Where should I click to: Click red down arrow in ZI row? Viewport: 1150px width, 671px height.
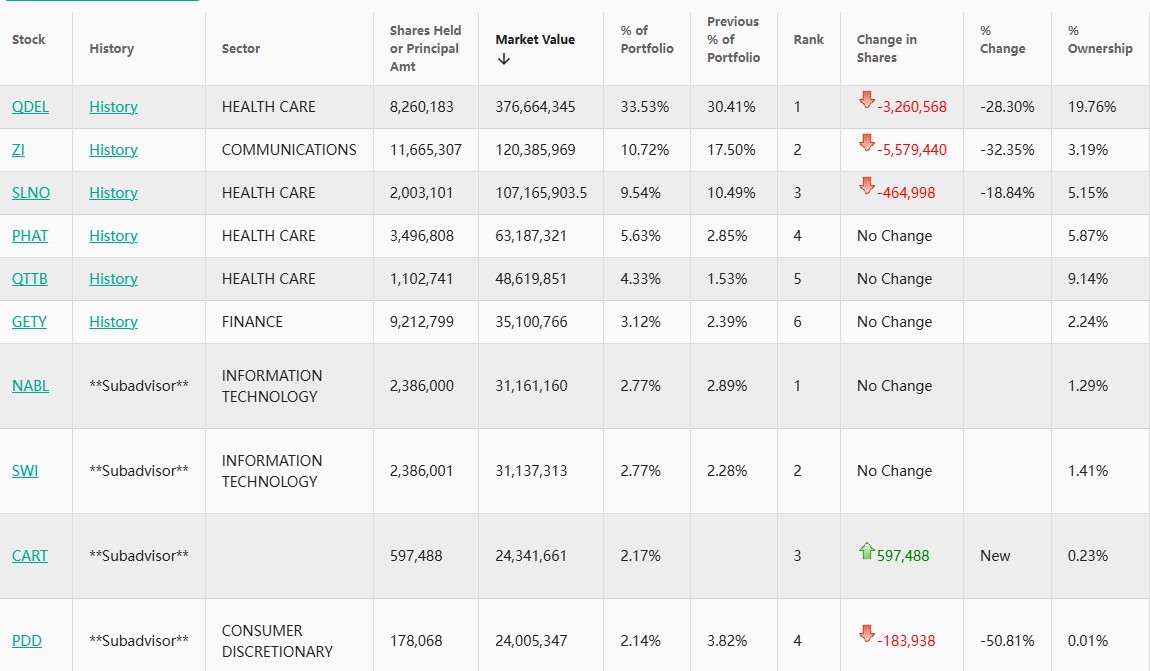click(x=866, y=143)
